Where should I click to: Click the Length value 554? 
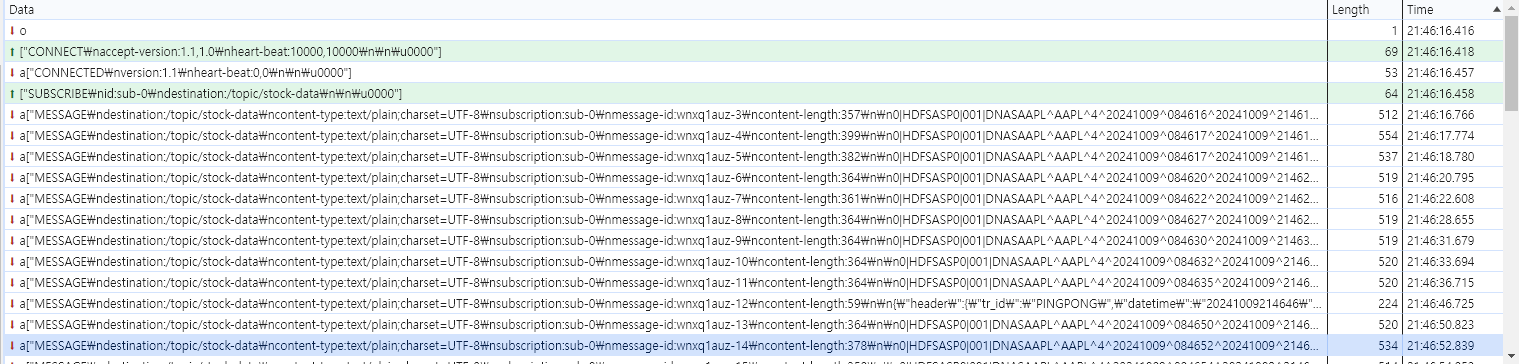1388,136
